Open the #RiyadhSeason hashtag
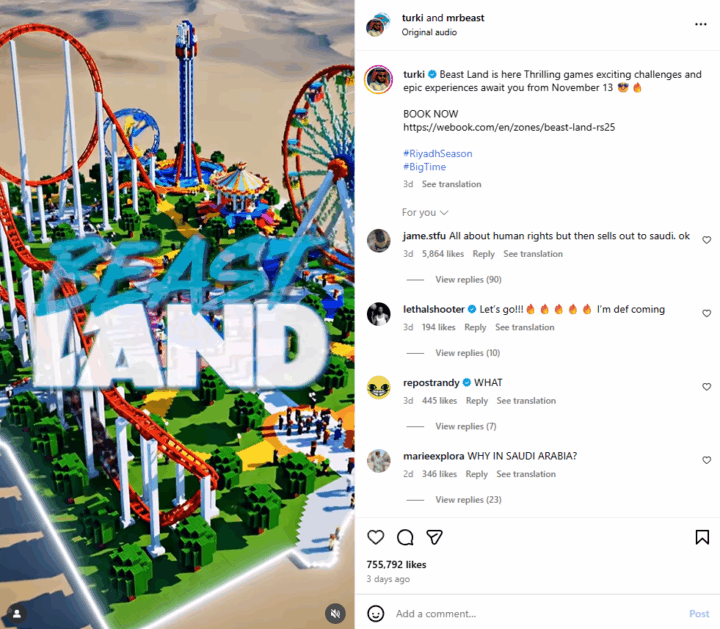The width and height of the screenshot is (720, 629). [x=438, y=154]
